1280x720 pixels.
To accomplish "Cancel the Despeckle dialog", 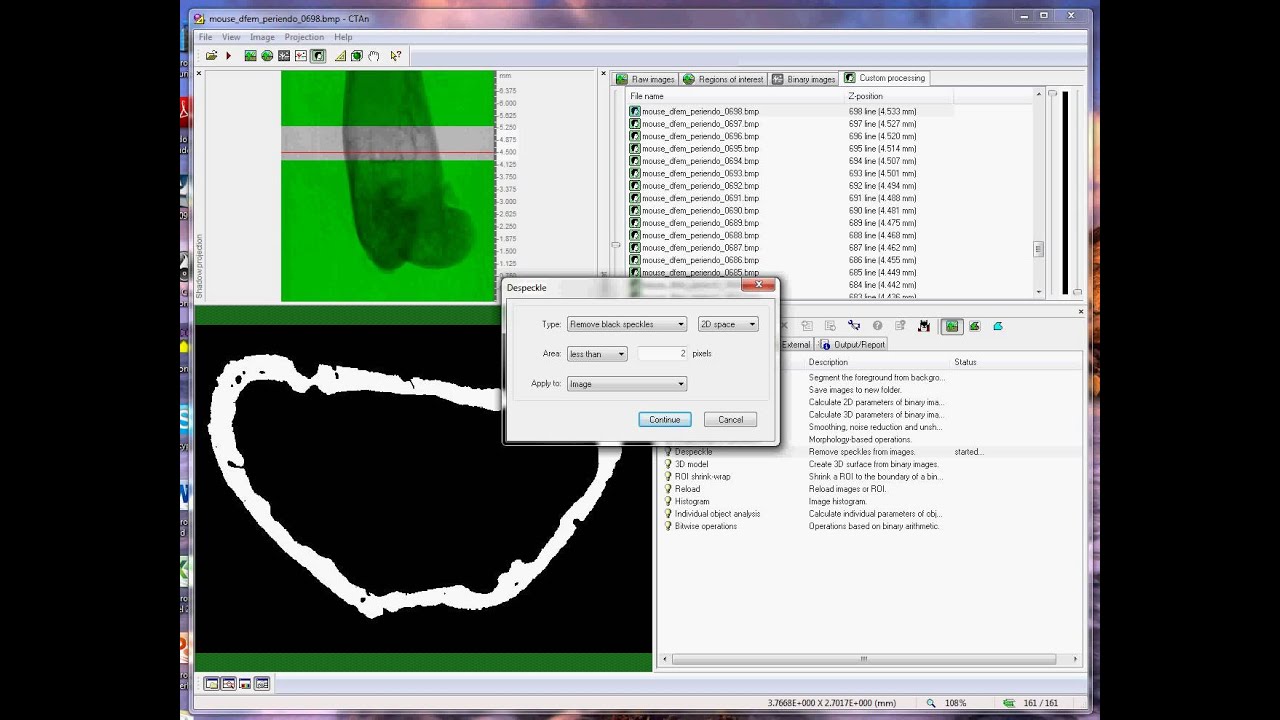I will (730, 420).
